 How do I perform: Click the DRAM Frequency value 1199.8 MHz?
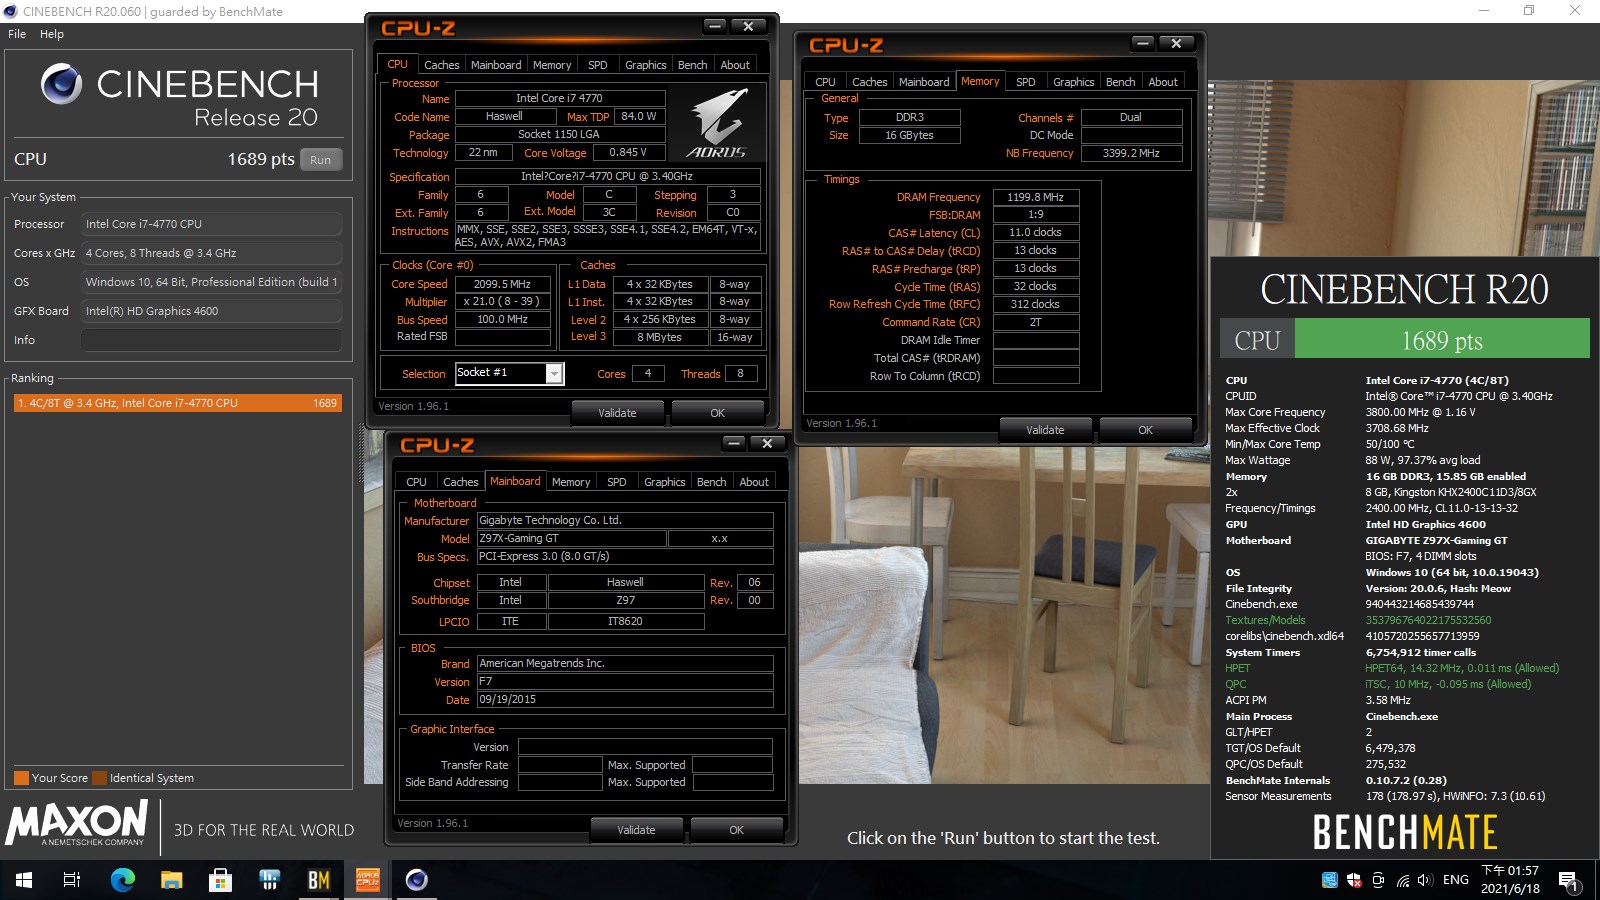point(1035,197)
